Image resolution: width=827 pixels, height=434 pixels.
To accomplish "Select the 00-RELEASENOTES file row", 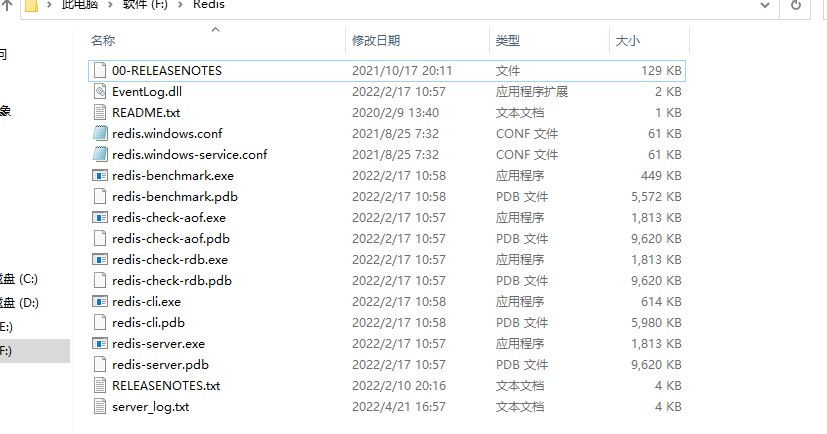I will point(387,71).
